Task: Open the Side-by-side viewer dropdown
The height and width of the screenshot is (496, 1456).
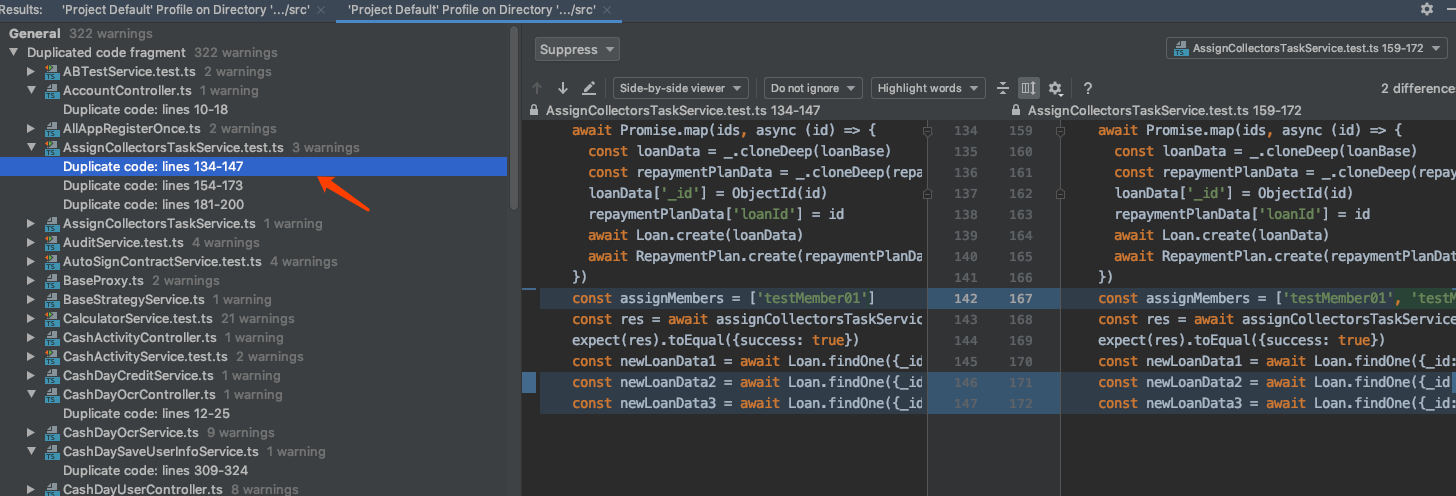Action: pos(680,88)
